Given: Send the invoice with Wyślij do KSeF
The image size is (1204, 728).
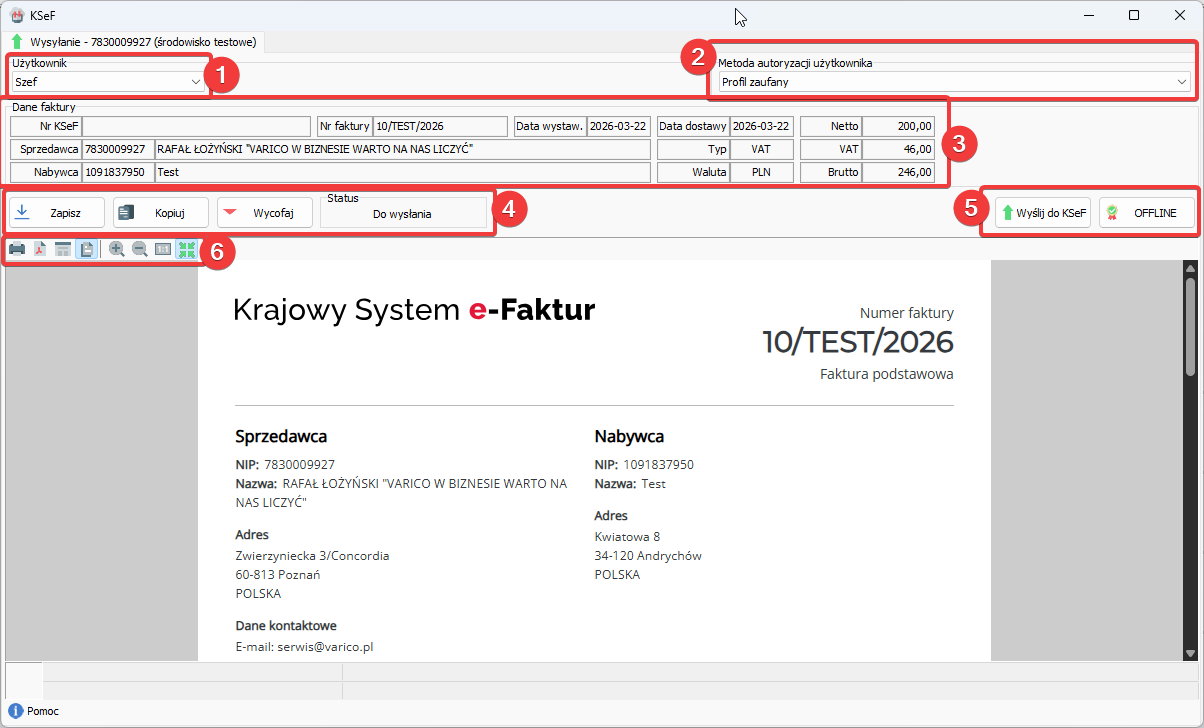Looking at the screenshot, I should point(1042,213).
